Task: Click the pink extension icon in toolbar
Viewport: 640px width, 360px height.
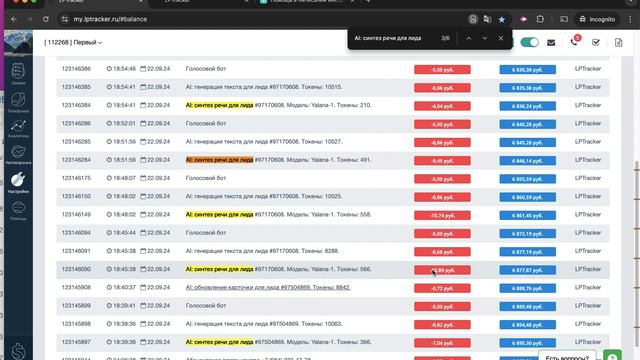Action: pos(524,19)
